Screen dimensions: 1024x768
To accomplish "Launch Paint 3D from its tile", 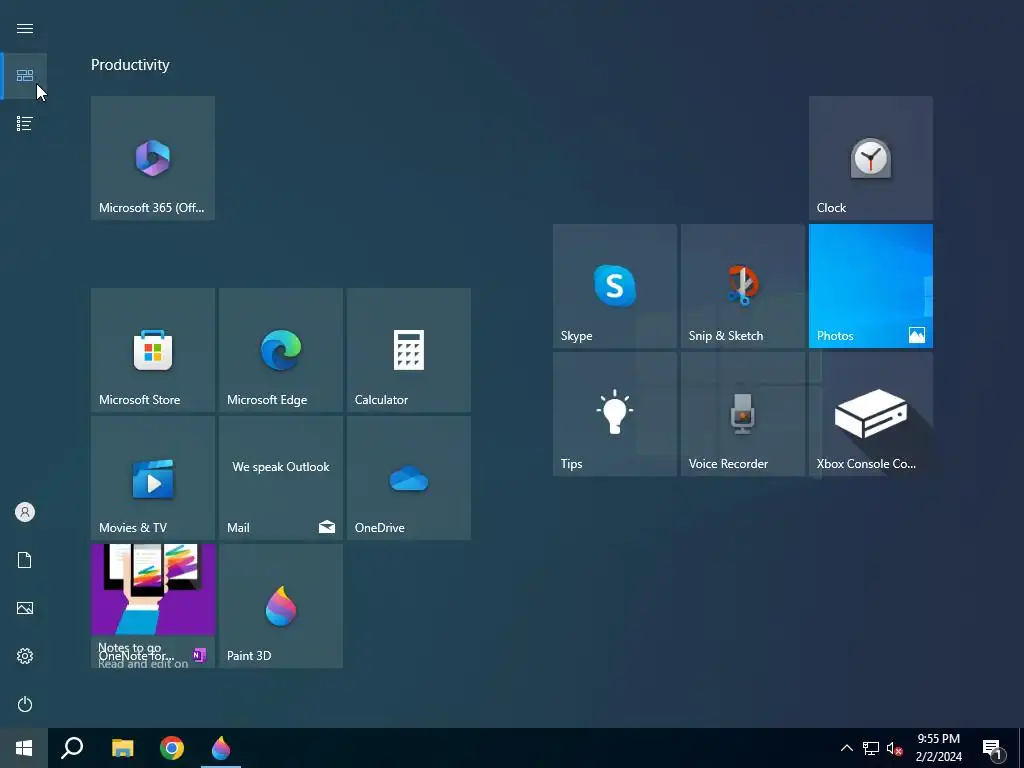I will click(x=281, y=606).
